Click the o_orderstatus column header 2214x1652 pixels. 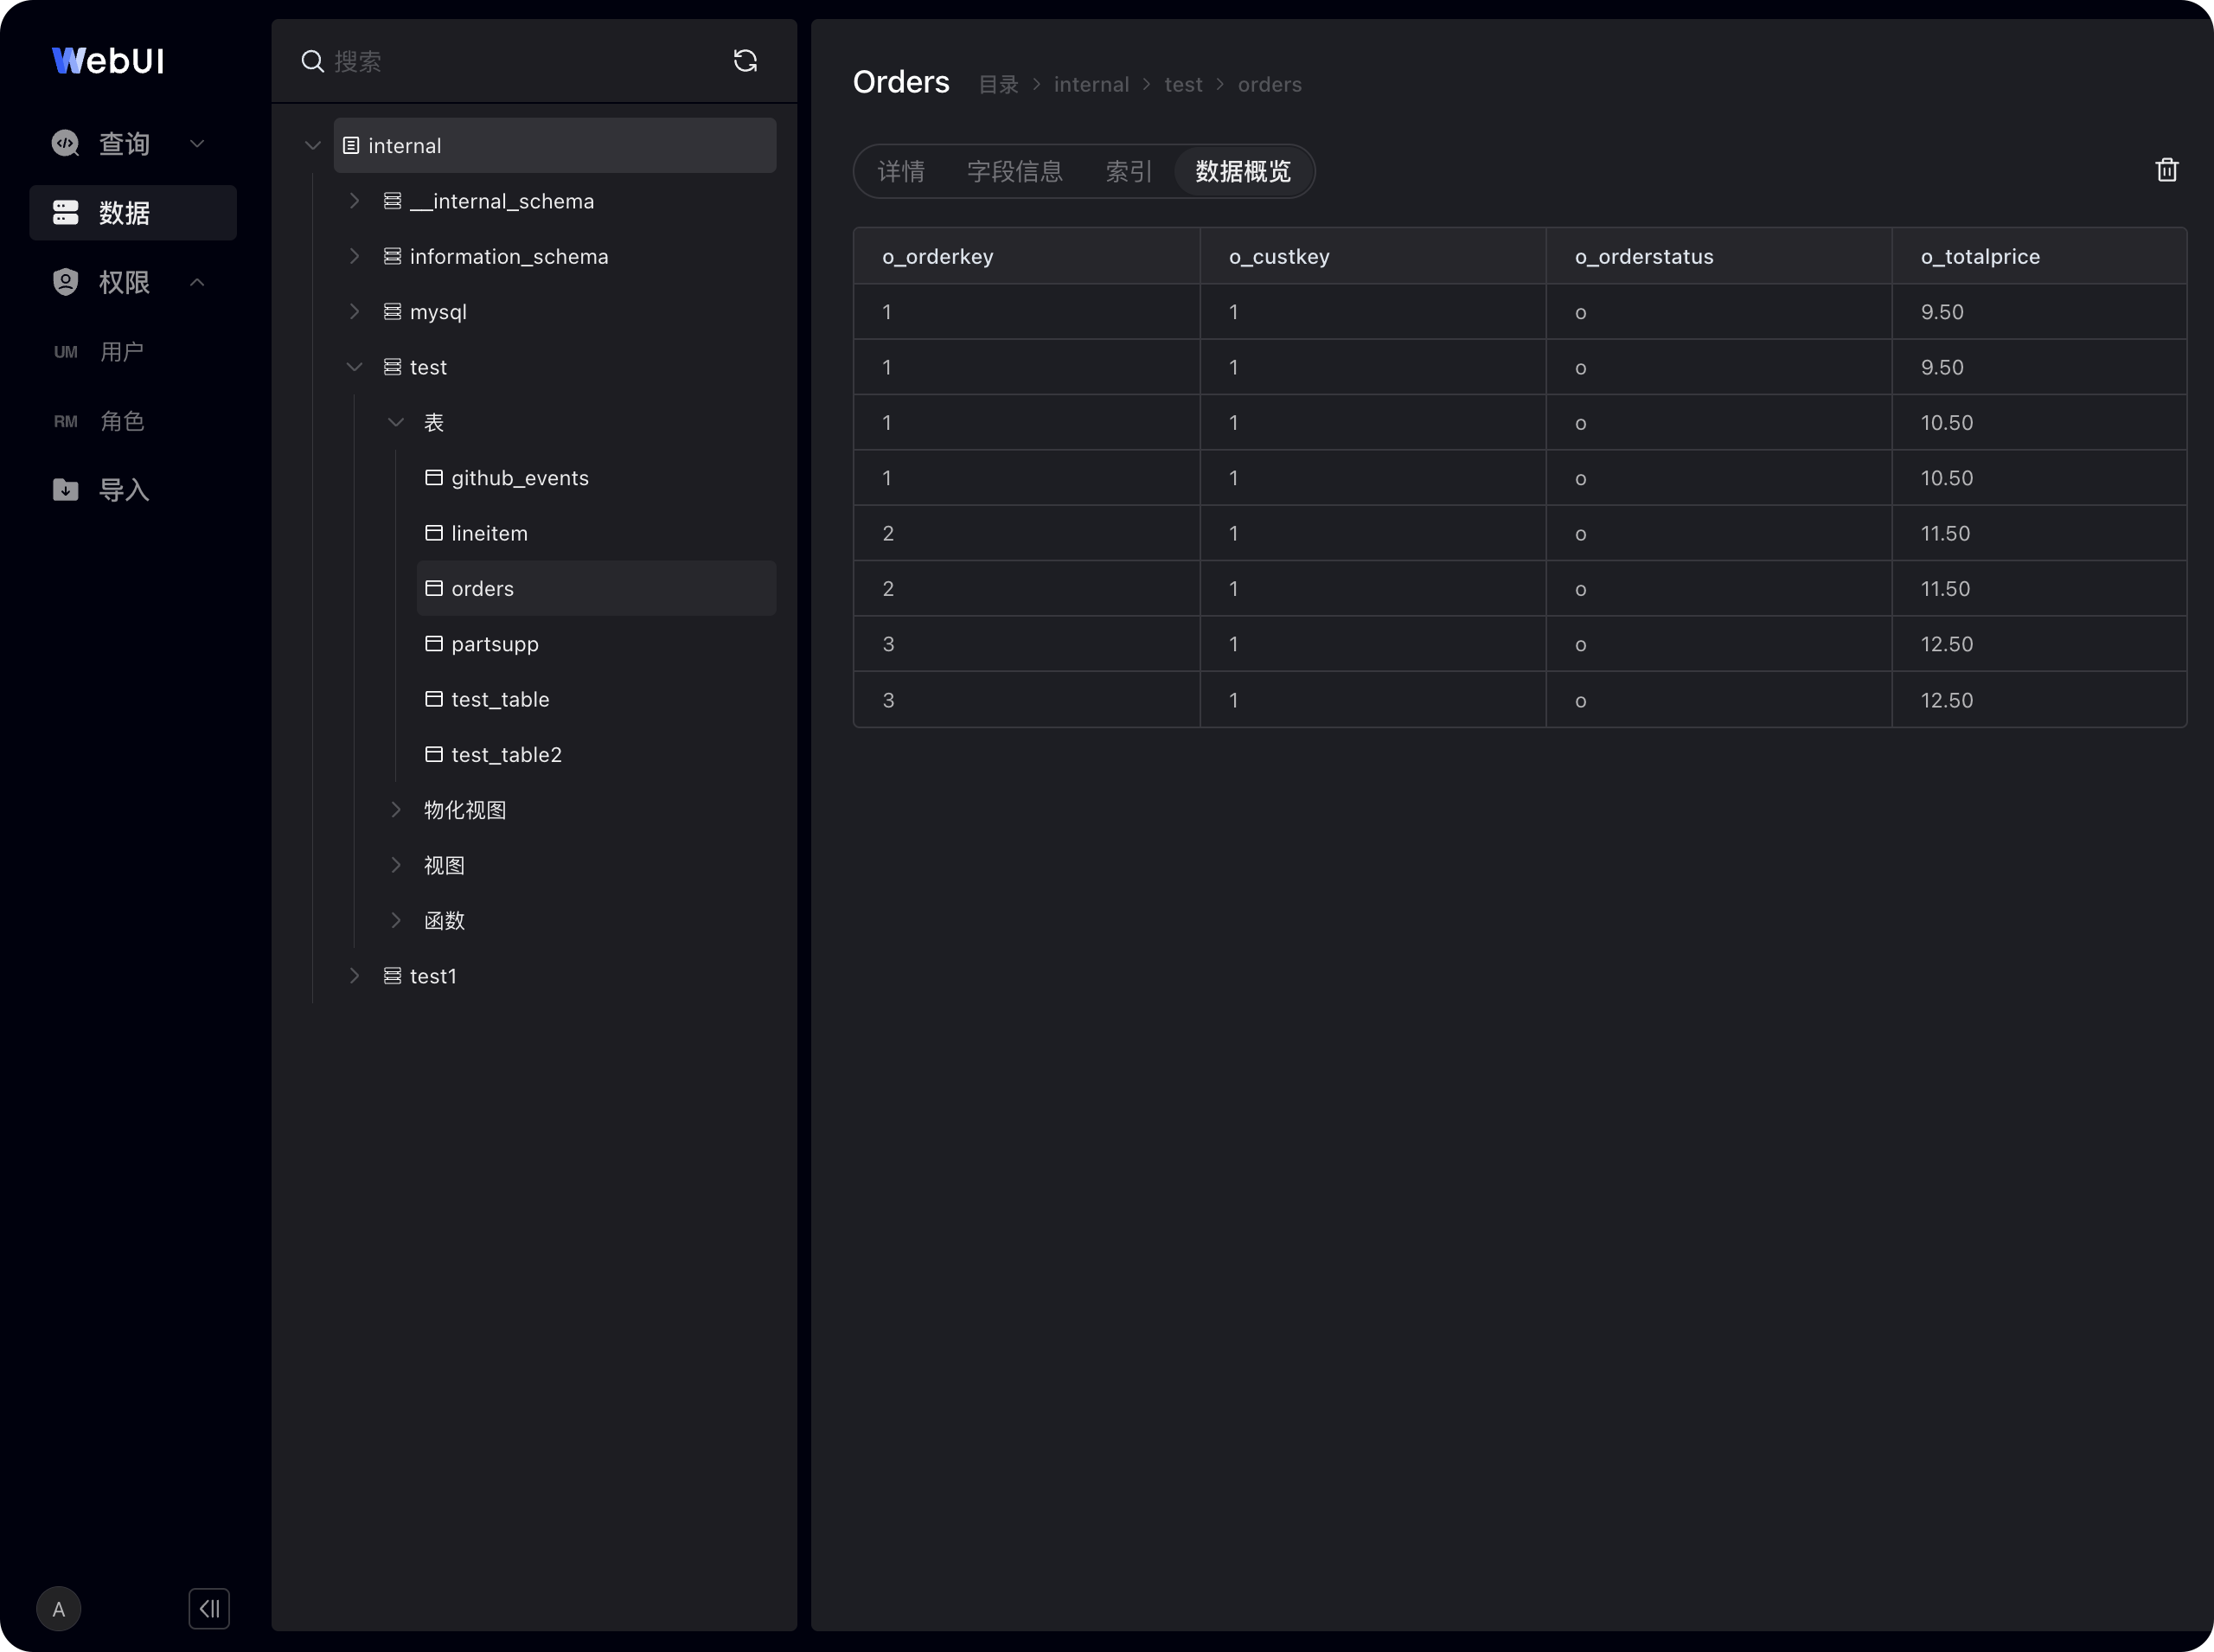(x=1719, y=256)
